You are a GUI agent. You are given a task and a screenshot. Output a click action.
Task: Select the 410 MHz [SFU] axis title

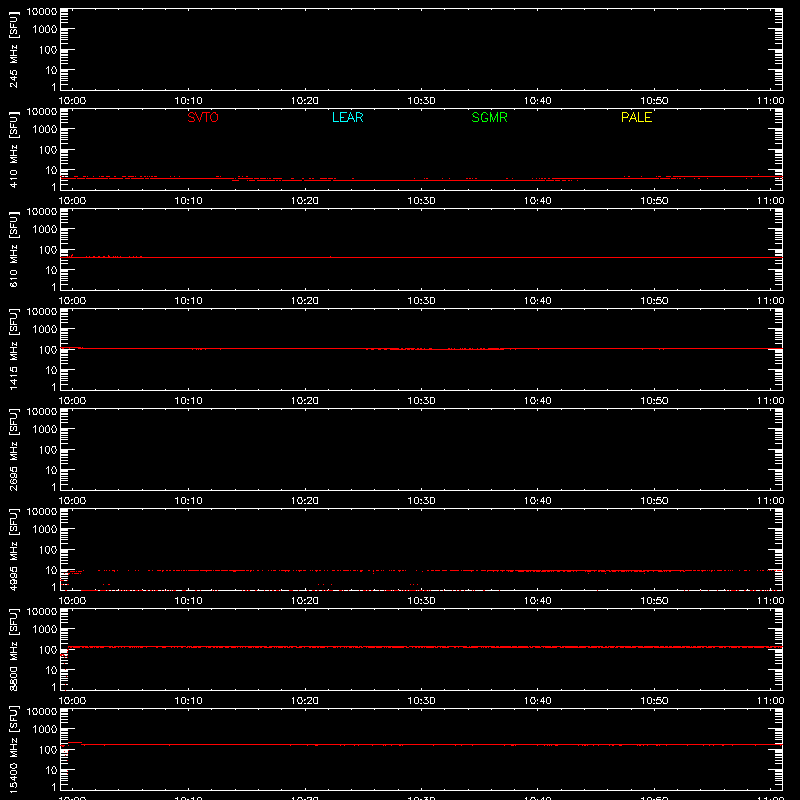(13, 150)
